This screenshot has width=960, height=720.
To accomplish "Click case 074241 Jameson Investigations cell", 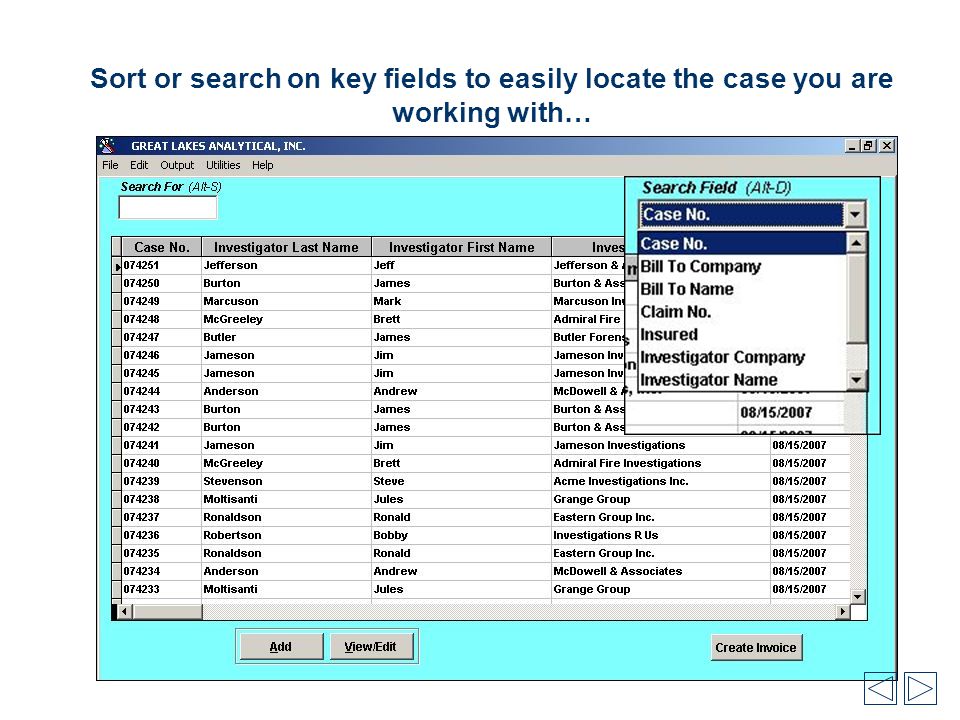I will click(661, 445).
